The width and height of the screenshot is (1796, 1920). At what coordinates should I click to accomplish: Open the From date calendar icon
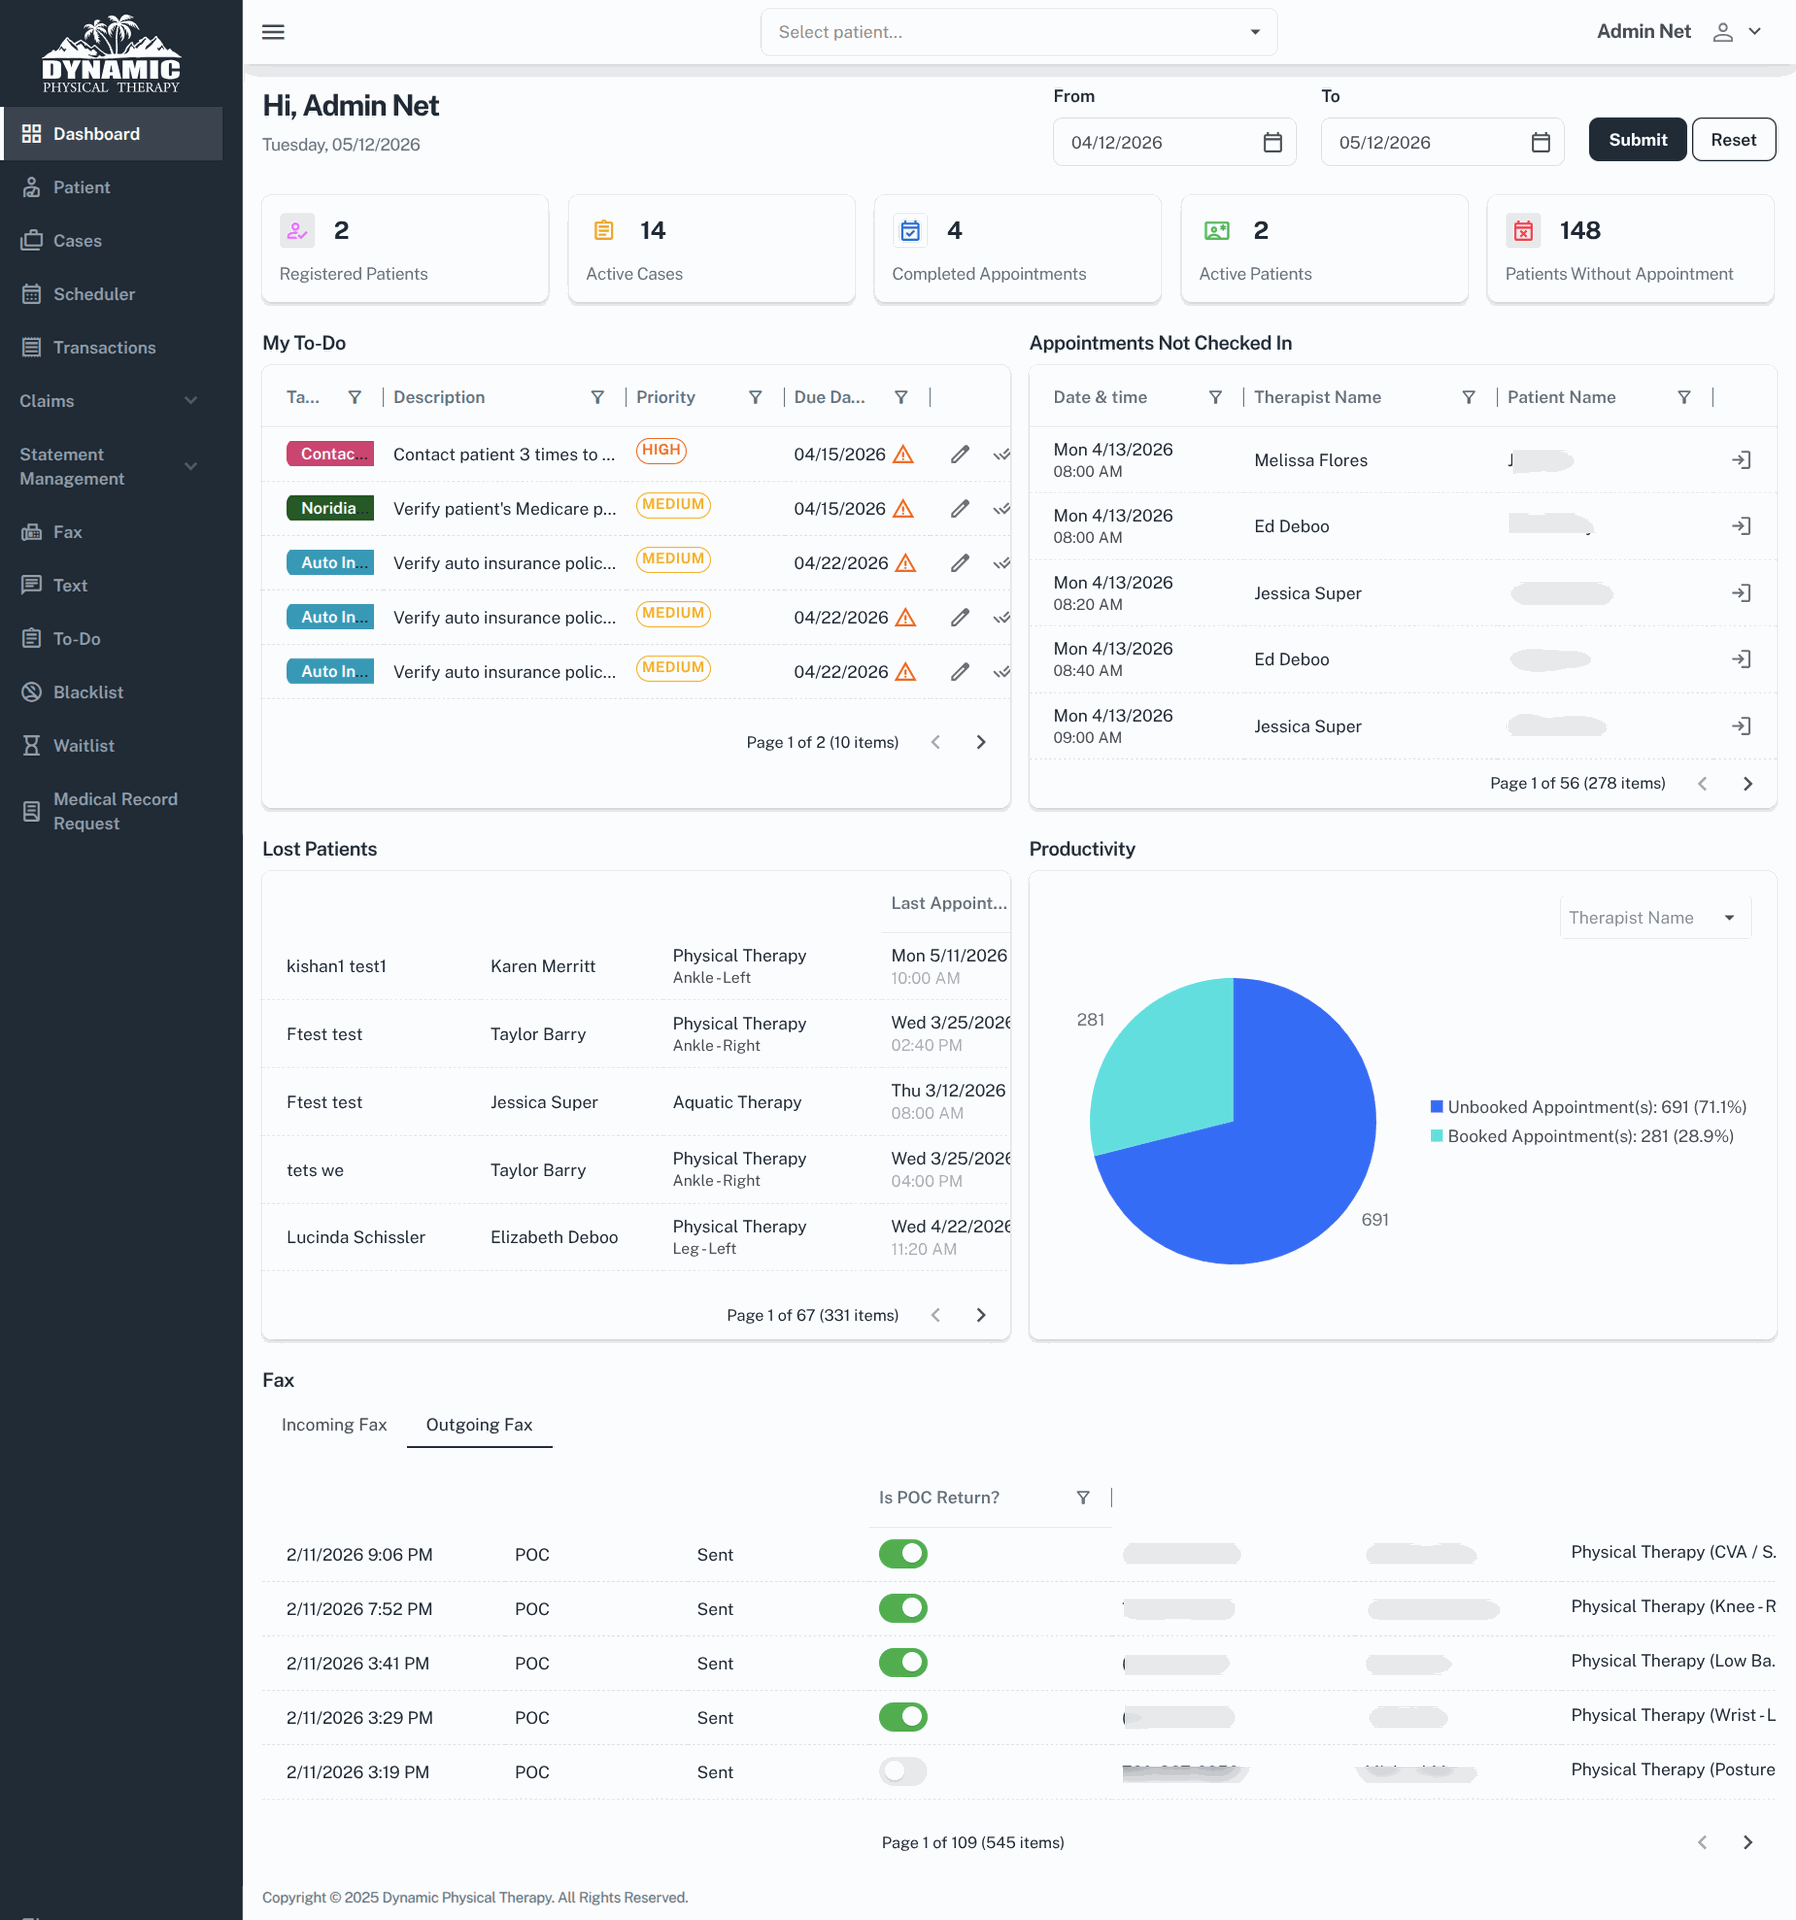[1272, 142]
